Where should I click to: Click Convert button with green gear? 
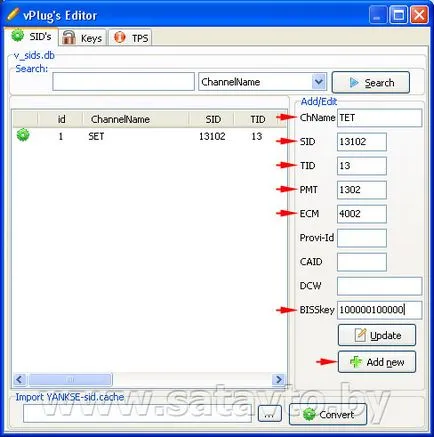328,414
